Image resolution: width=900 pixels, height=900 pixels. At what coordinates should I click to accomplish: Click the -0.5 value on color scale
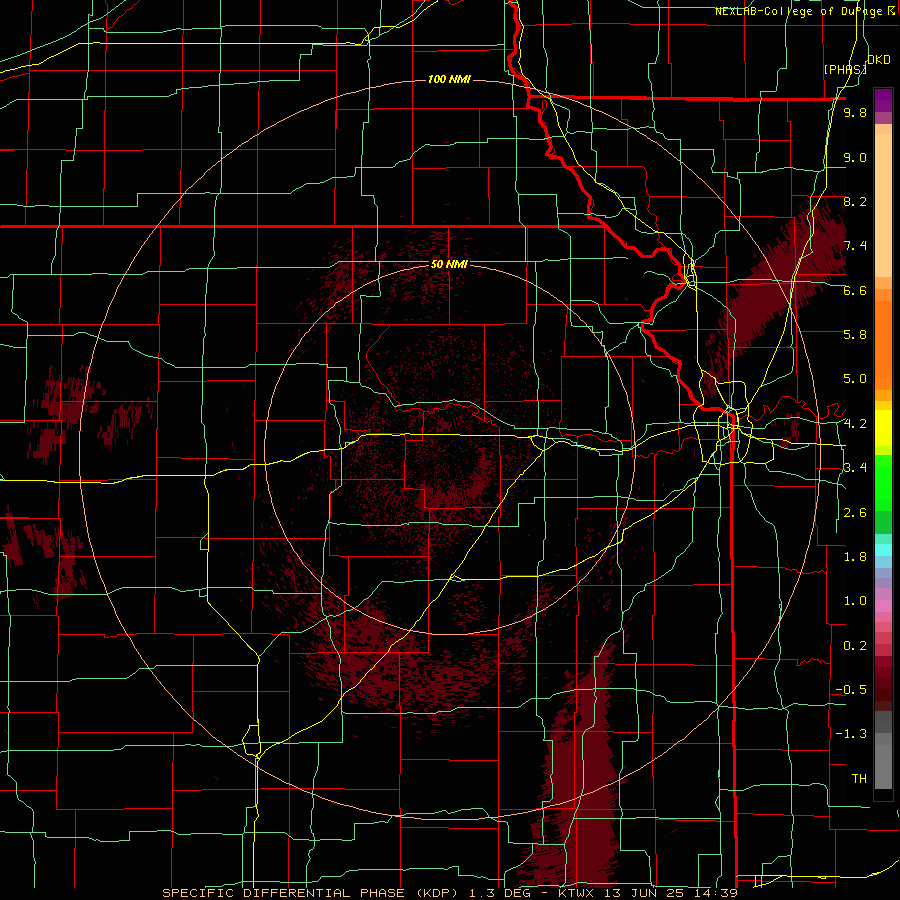tap(851, 690)
